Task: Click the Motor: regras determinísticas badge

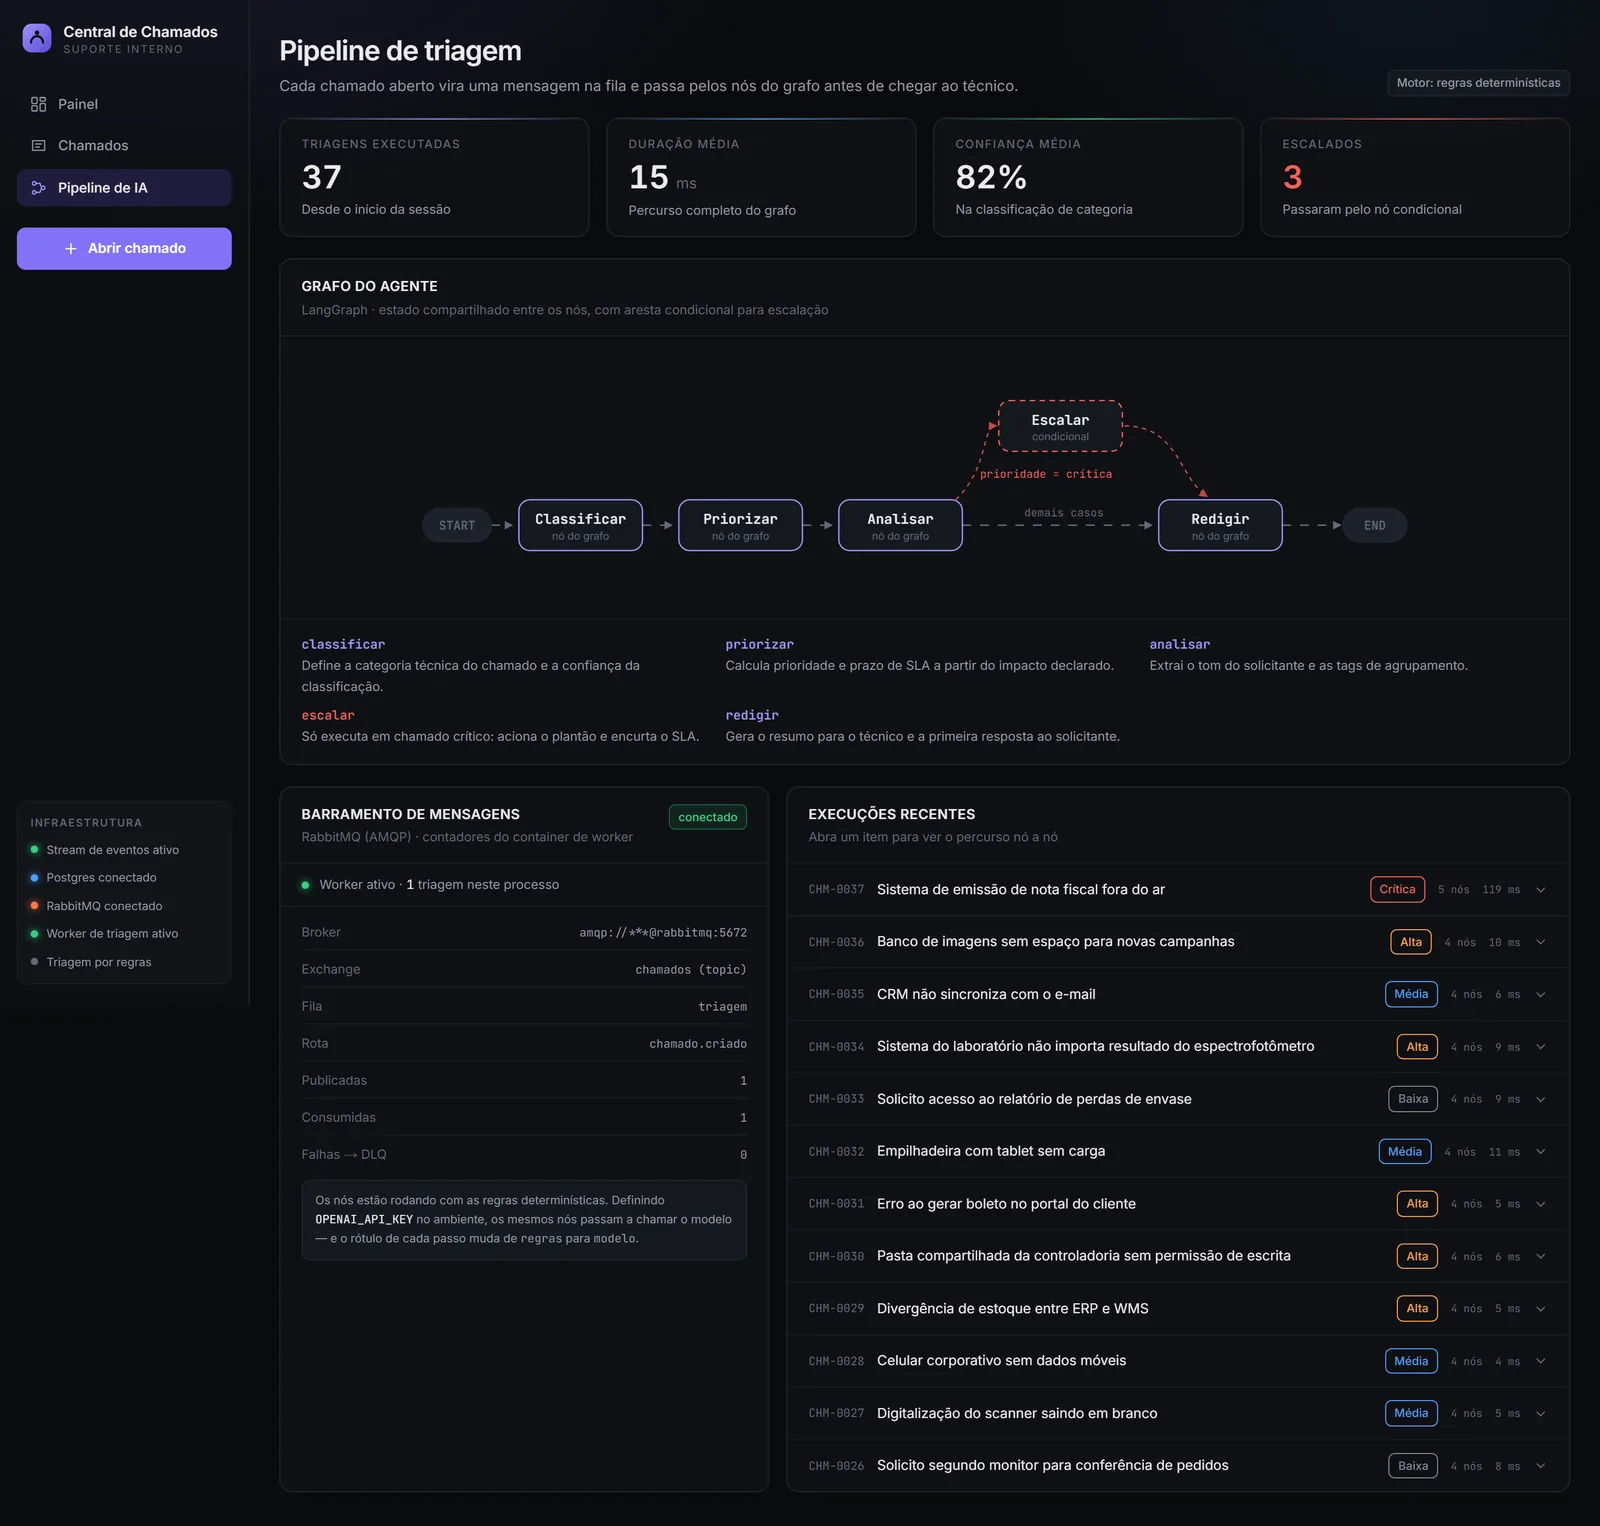Action: 1478,83
